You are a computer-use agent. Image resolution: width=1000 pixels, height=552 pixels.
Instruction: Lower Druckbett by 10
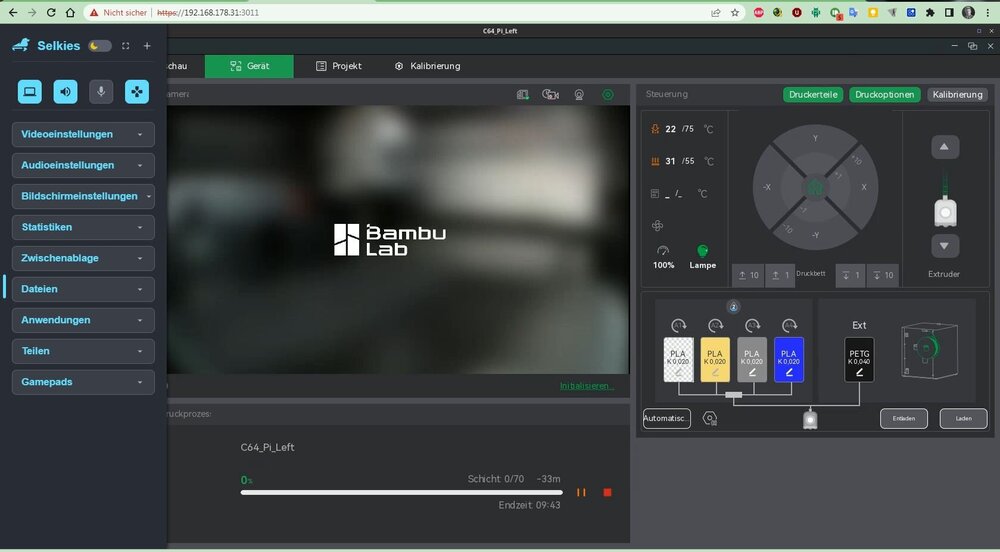[x=883, y=275]
